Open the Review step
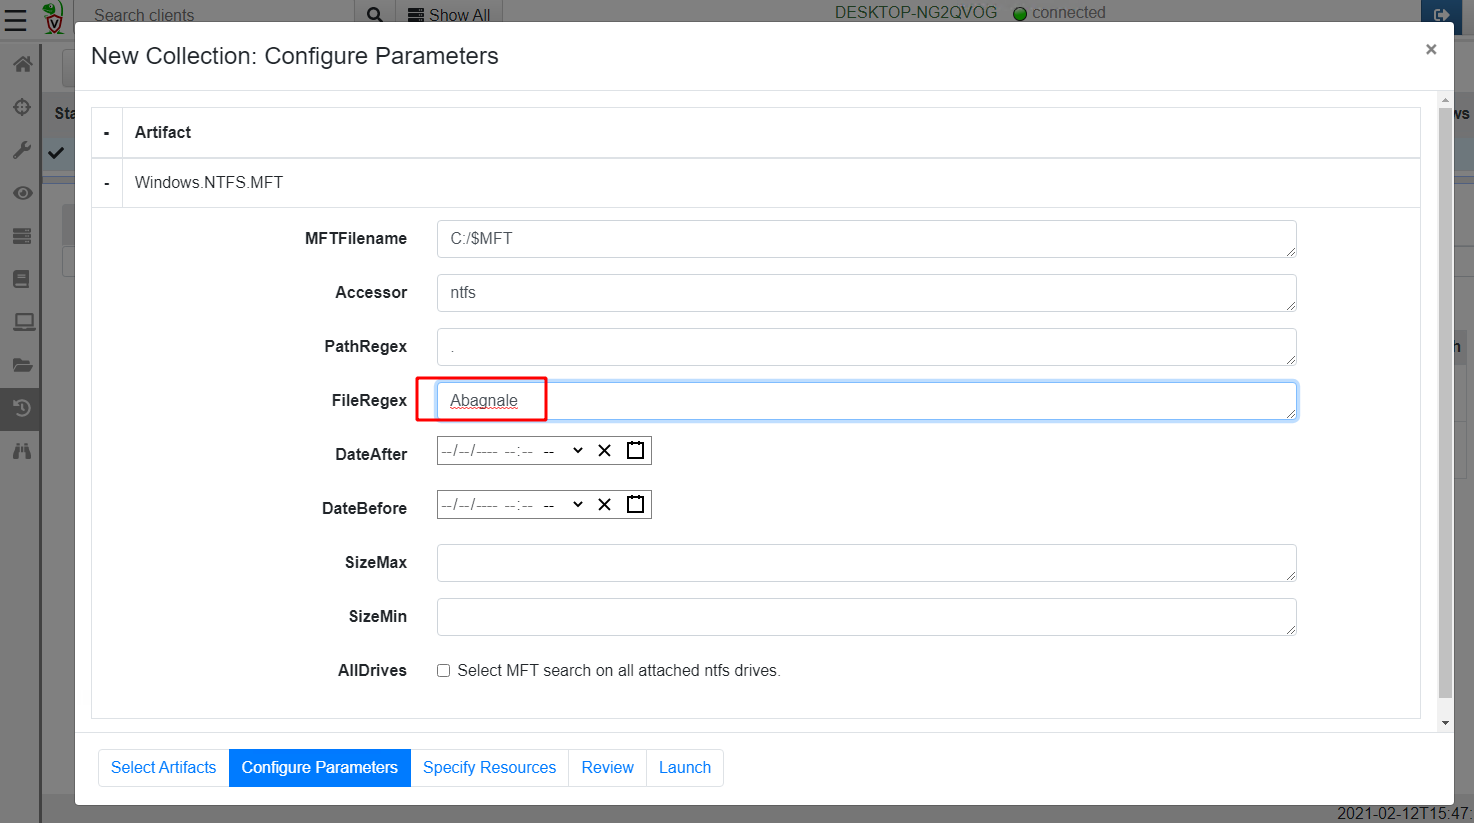This screenshot has height=823, width=1474. click(607, 768)
